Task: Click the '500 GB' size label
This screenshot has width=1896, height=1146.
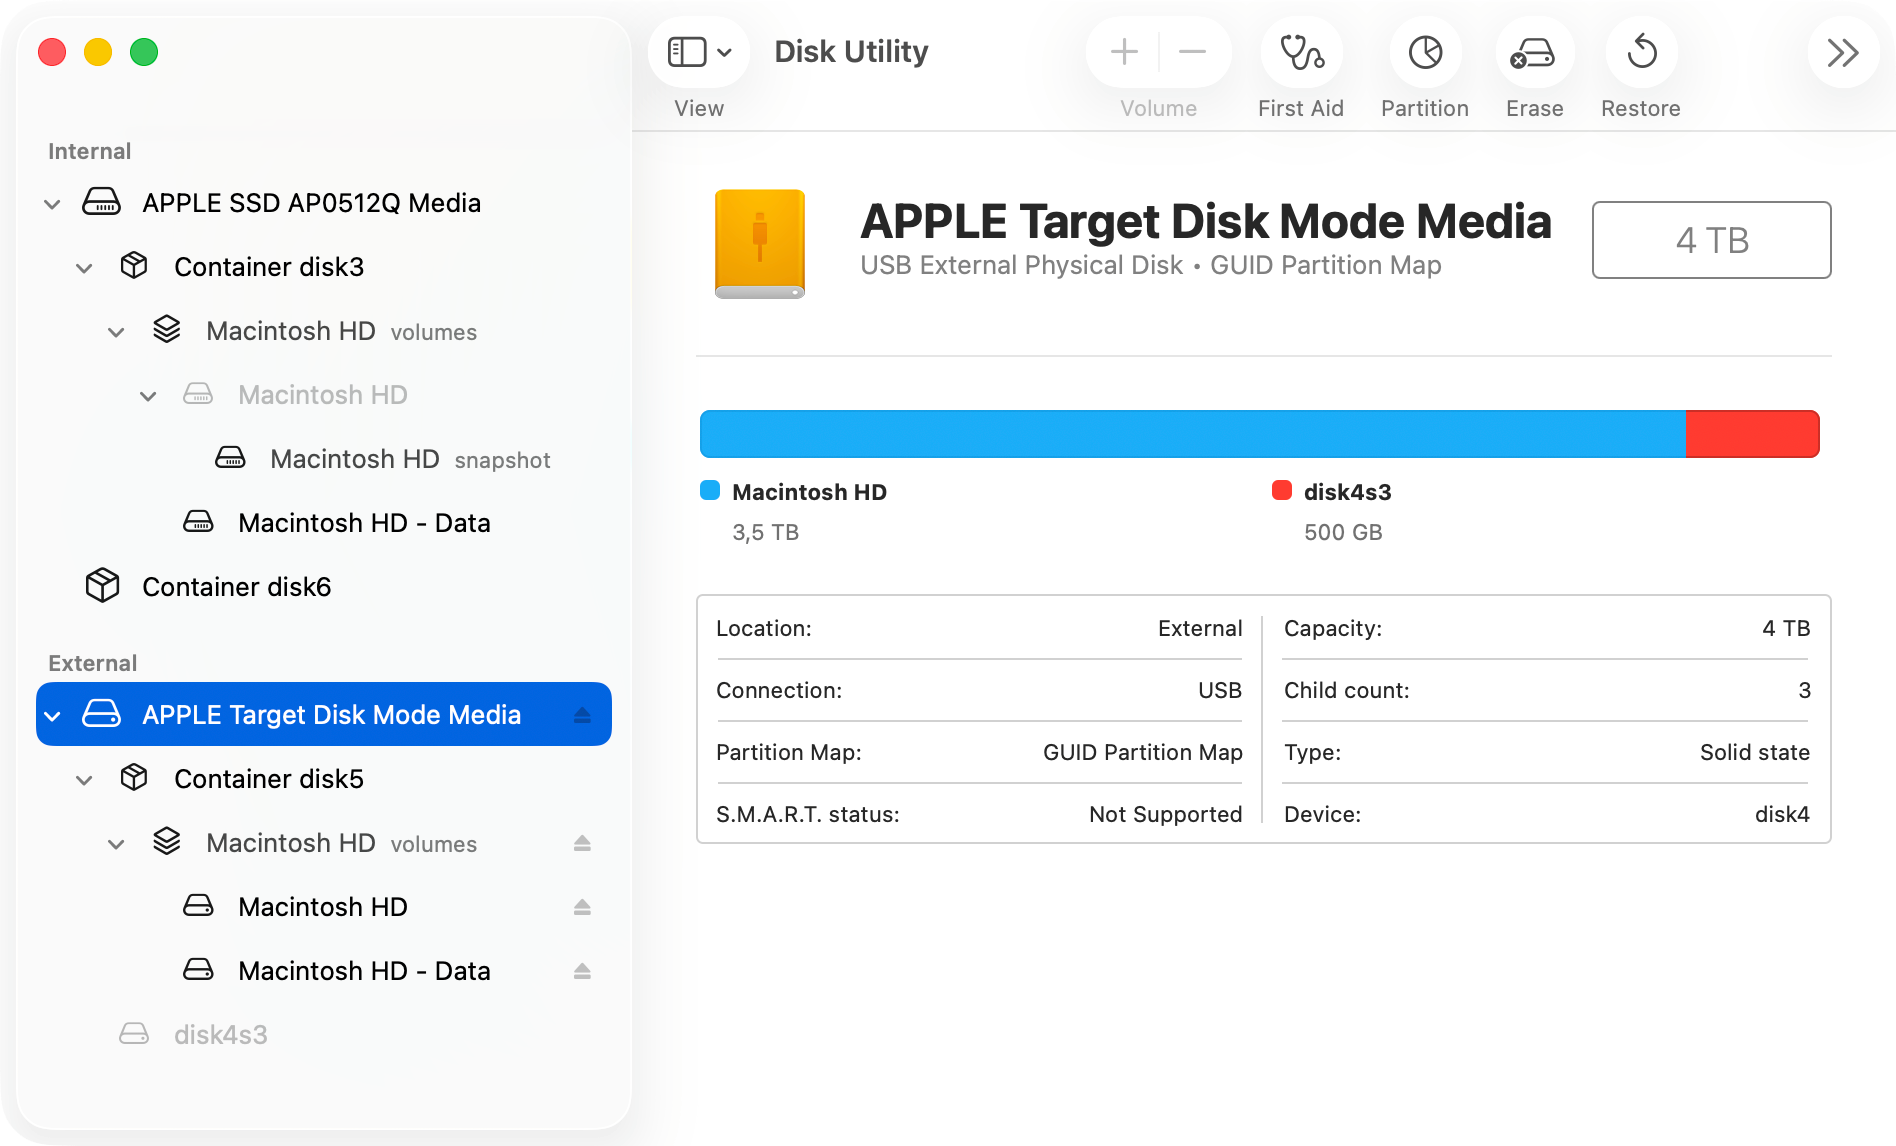Action: coord(1343,533)
